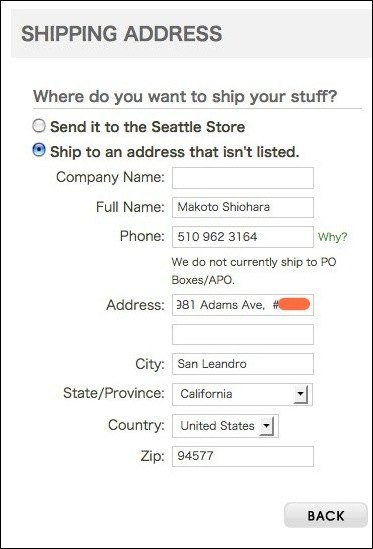Open the California state combo box
This screenshot has height=549, width=373.
pyautogui.click(x=242, y=394)
